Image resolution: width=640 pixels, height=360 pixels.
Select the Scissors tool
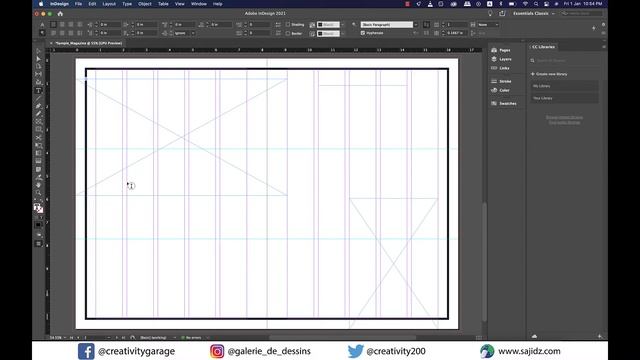(x=38, y=138)
